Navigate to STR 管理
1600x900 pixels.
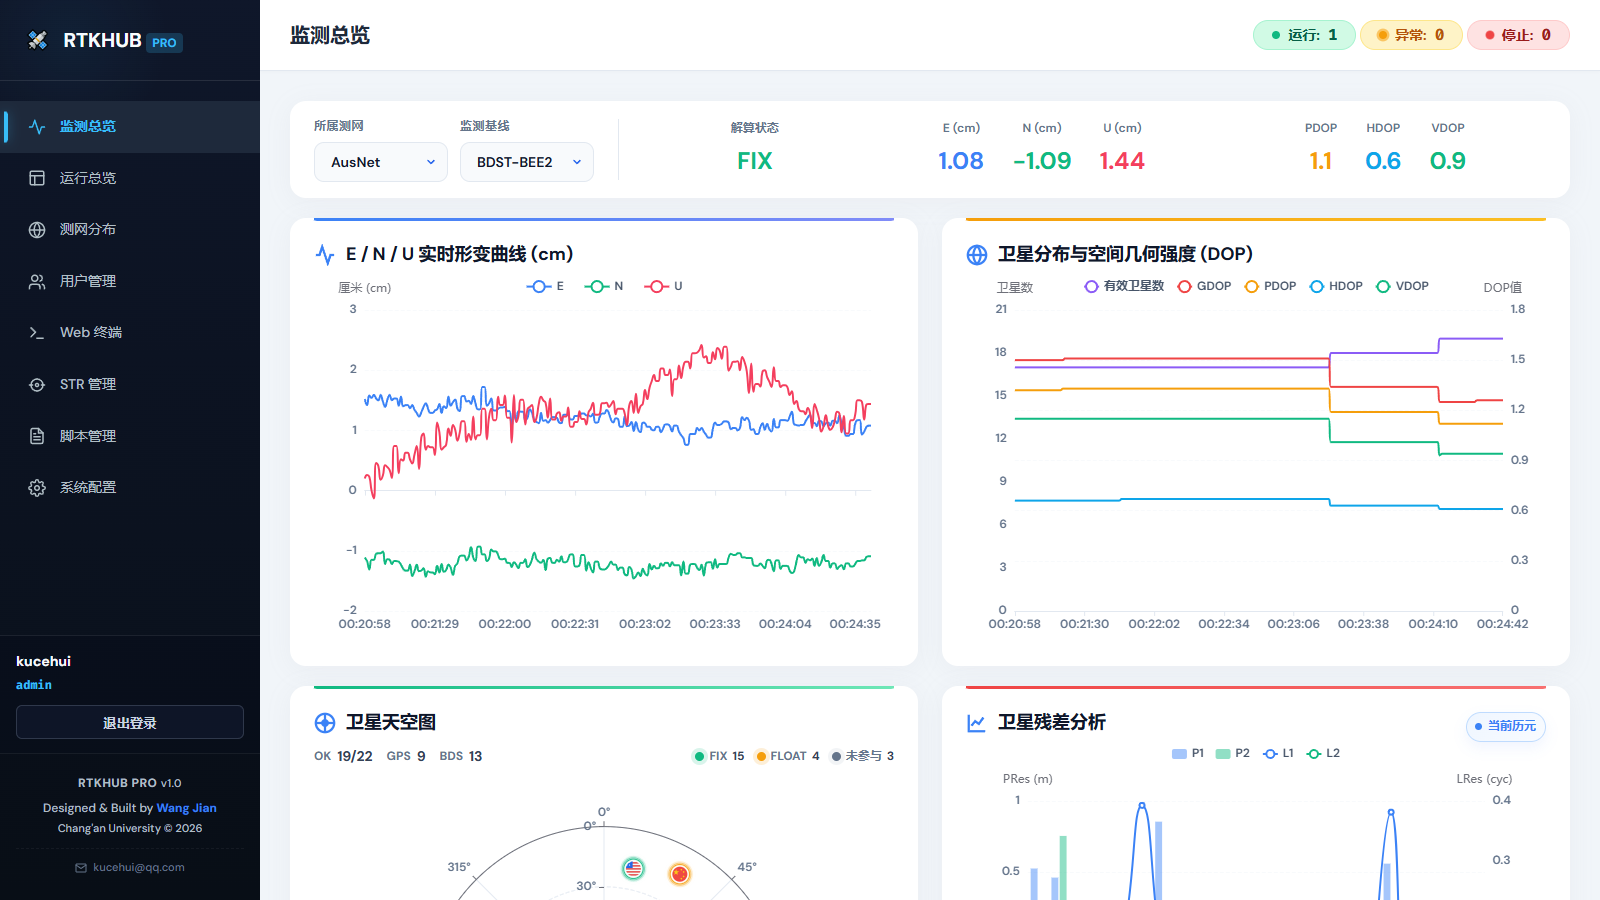pyautogui.click(x=130, y=385)
